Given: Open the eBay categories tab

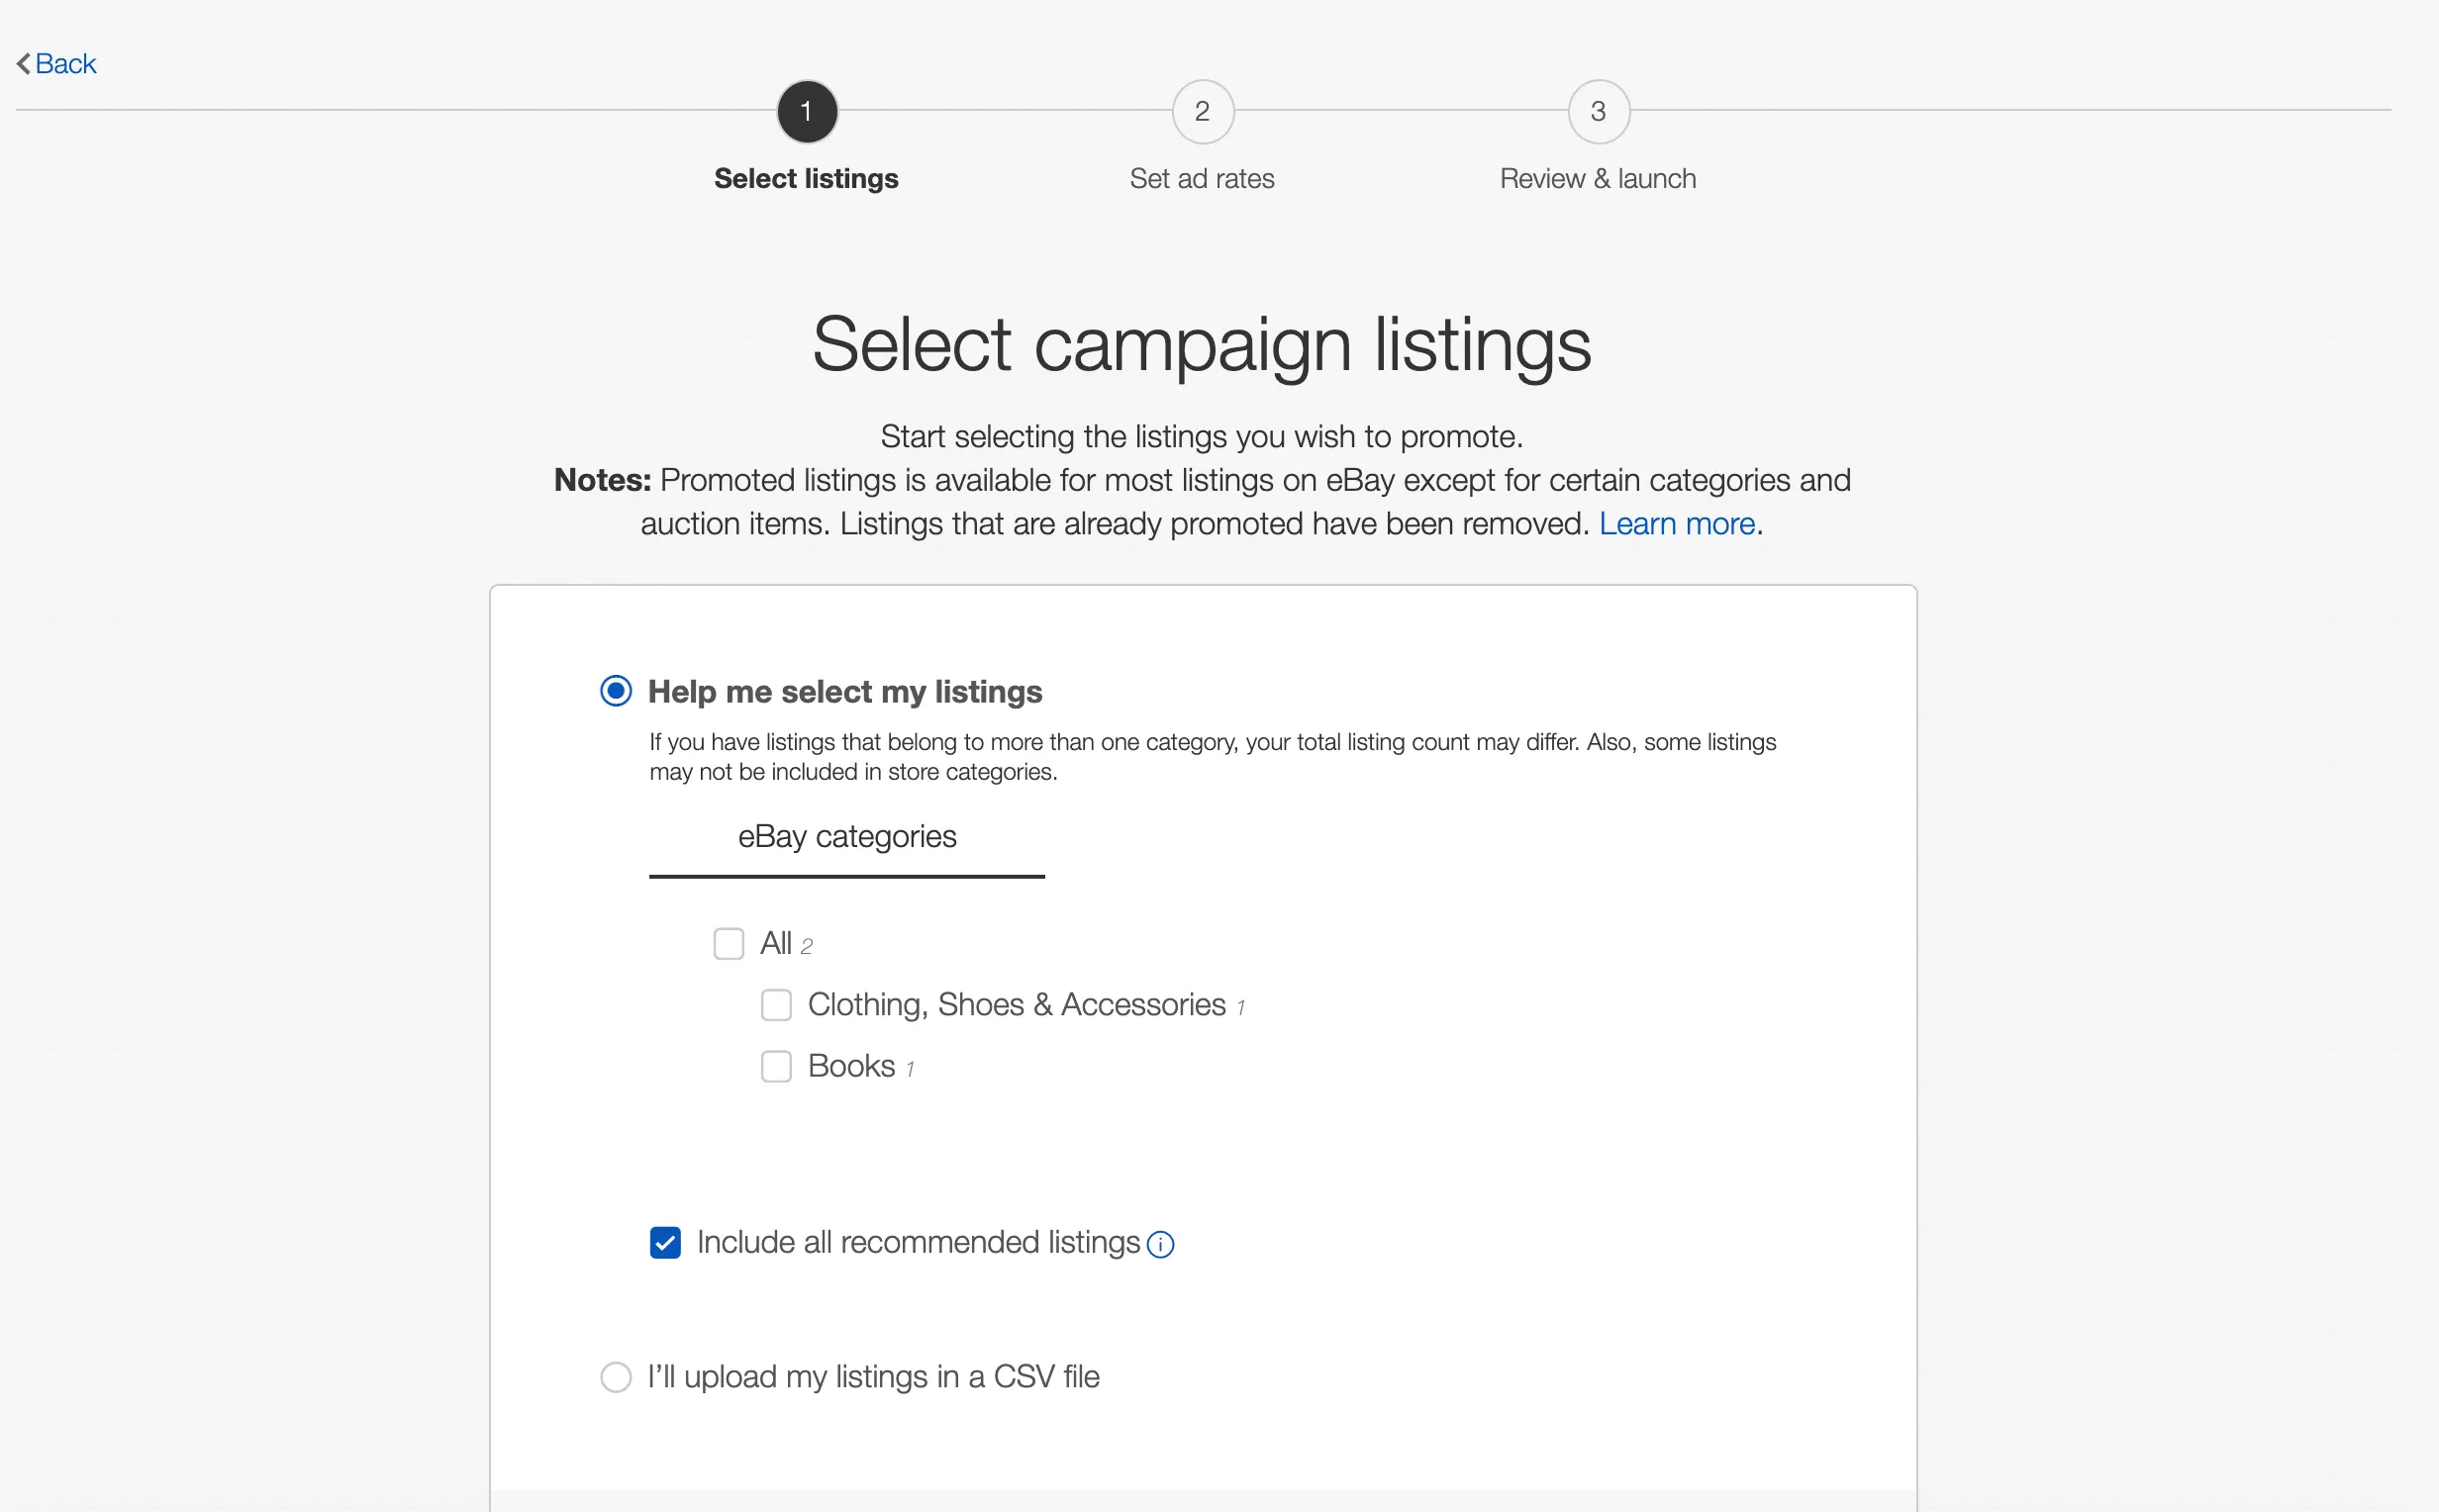Looking at the screenshot, I should point(847,837).
